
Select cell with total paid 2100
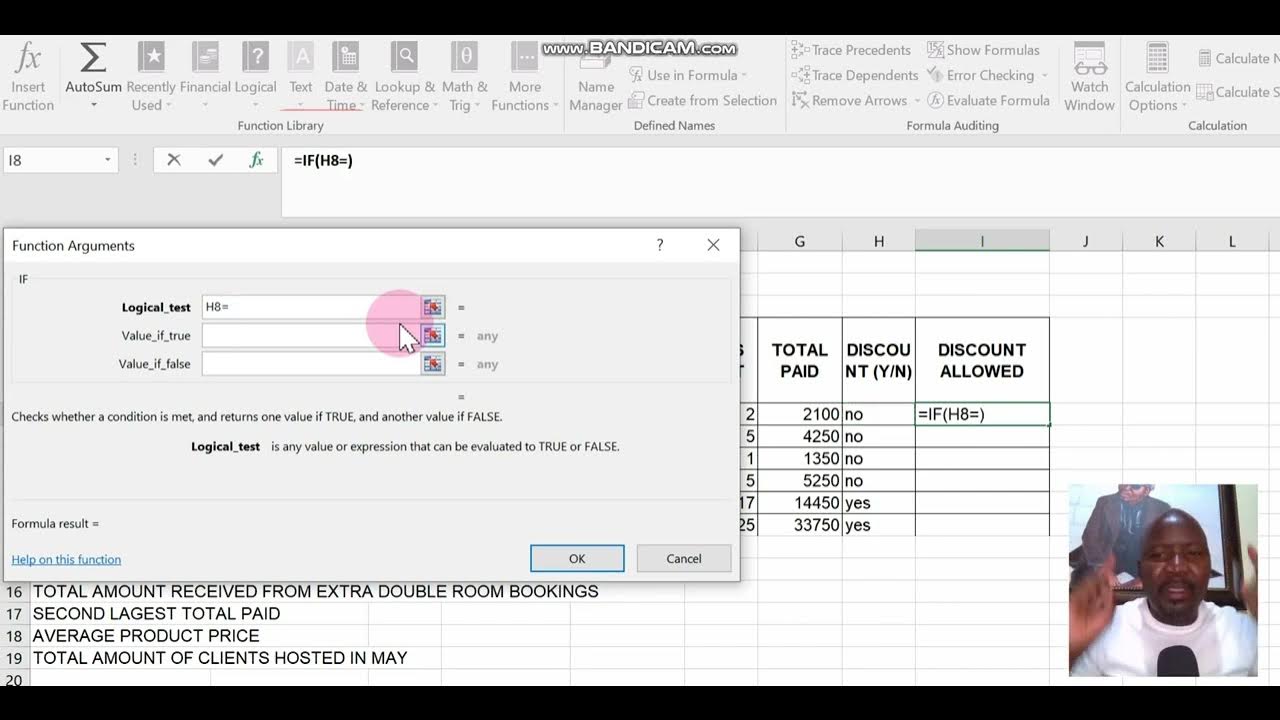(799, 414)
